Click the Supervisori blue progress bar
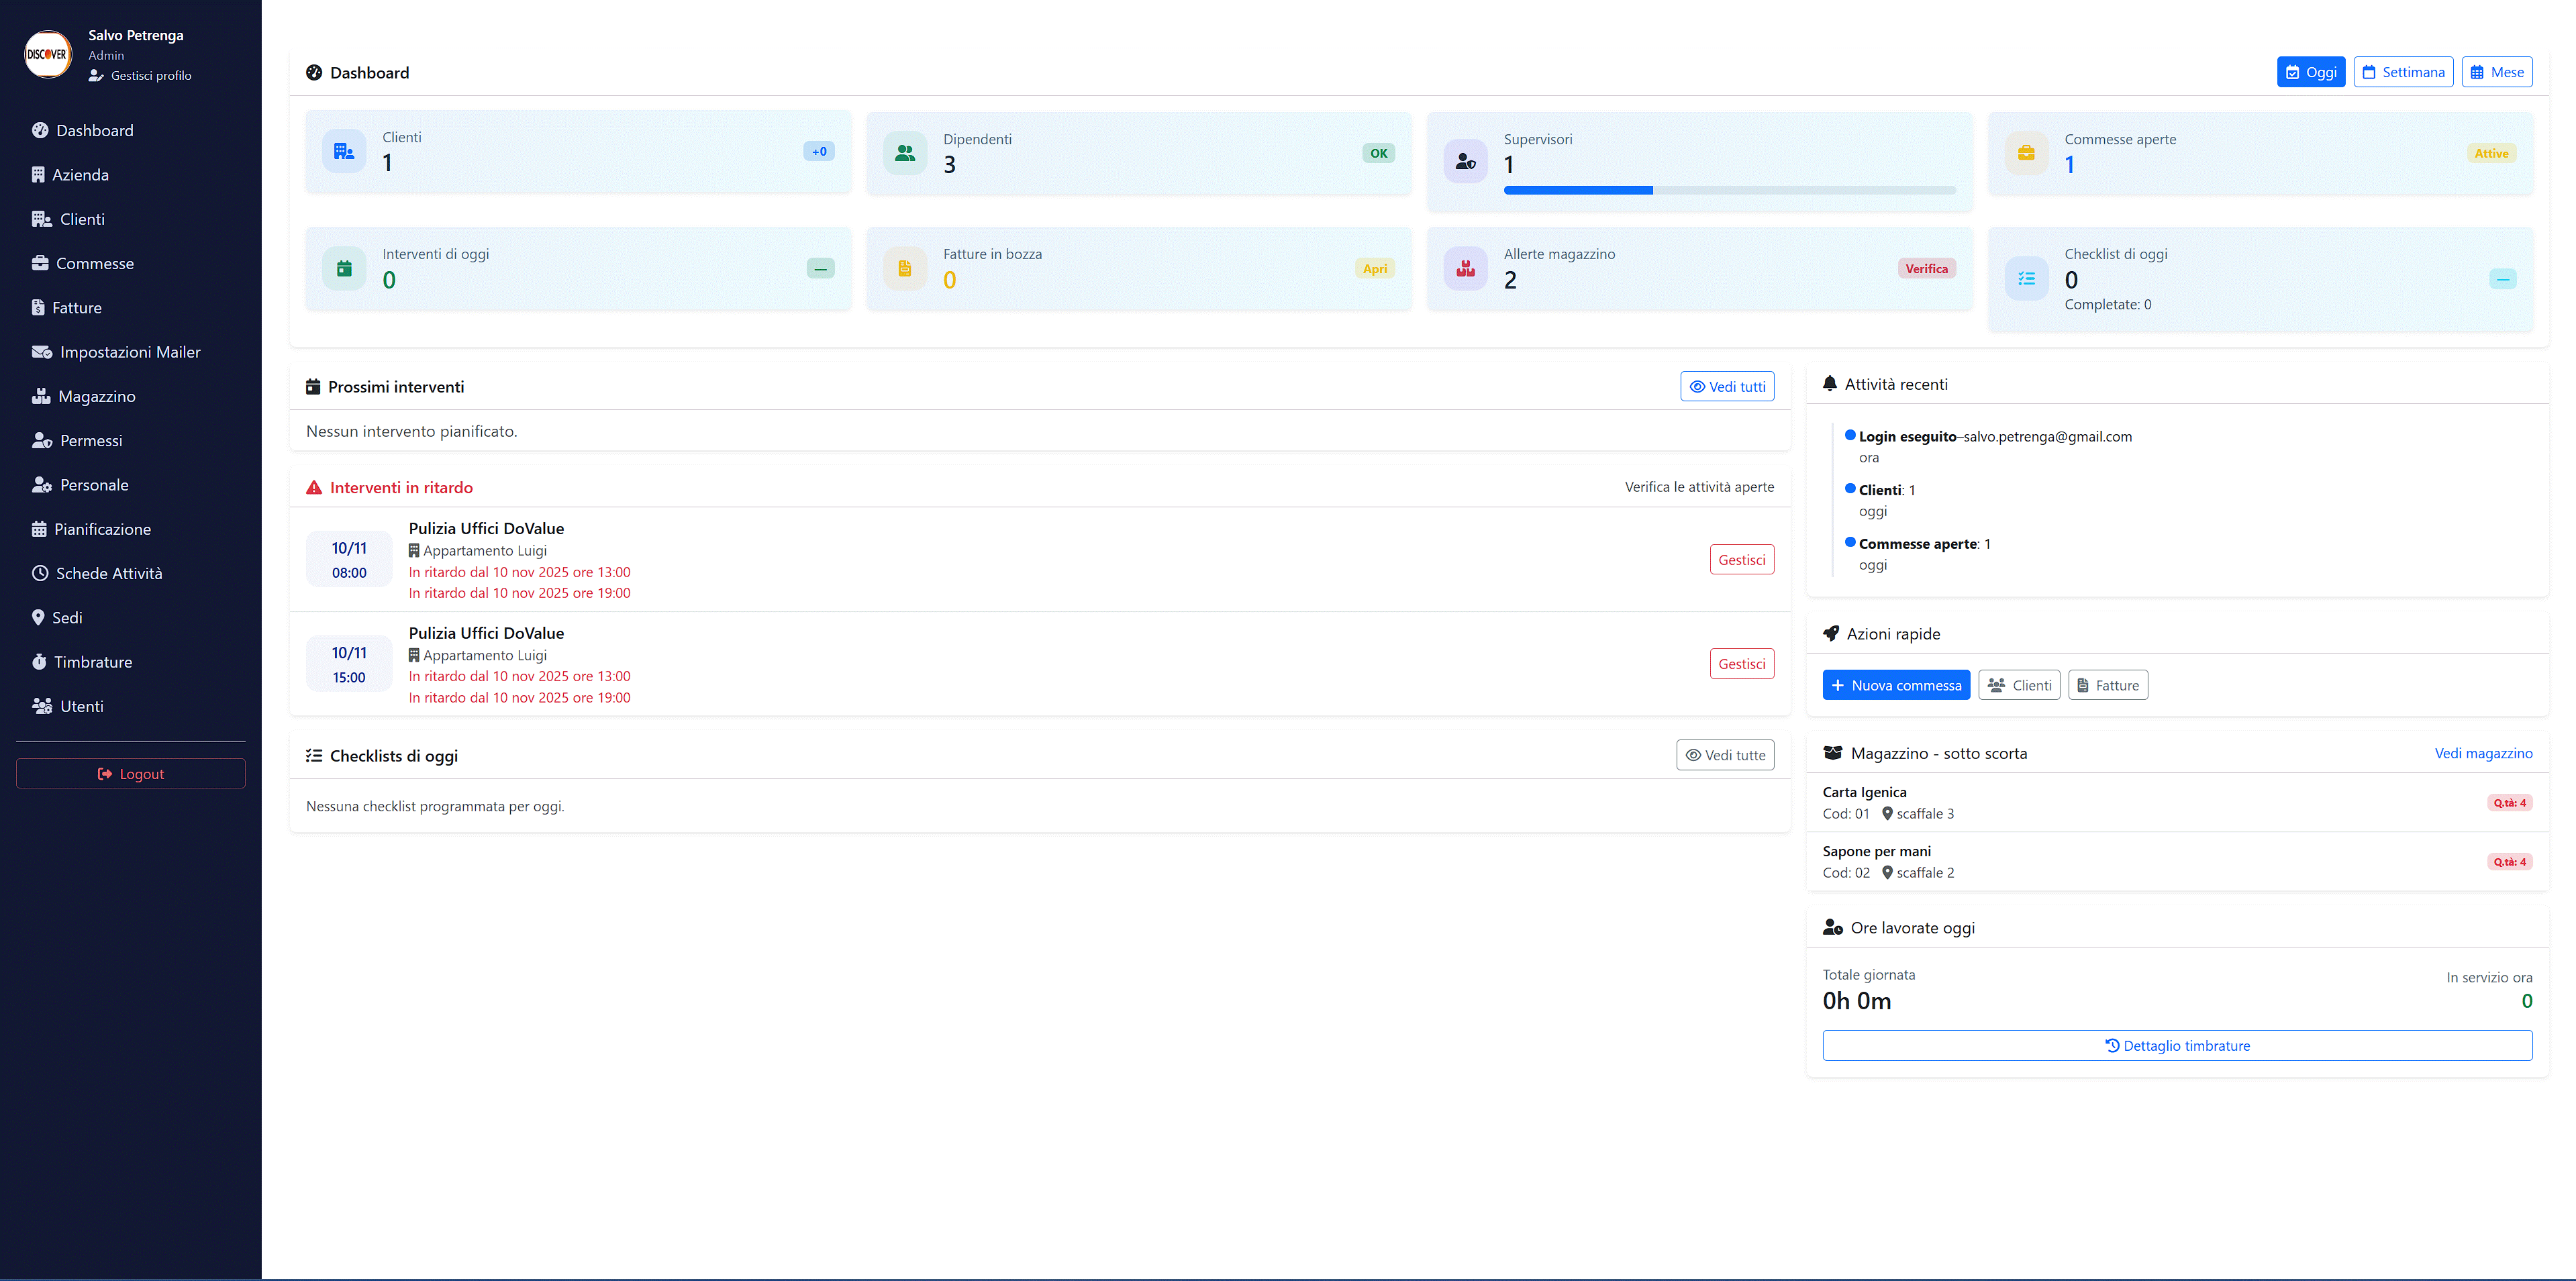The image size is (2576, 1281). click(1578, 190)
